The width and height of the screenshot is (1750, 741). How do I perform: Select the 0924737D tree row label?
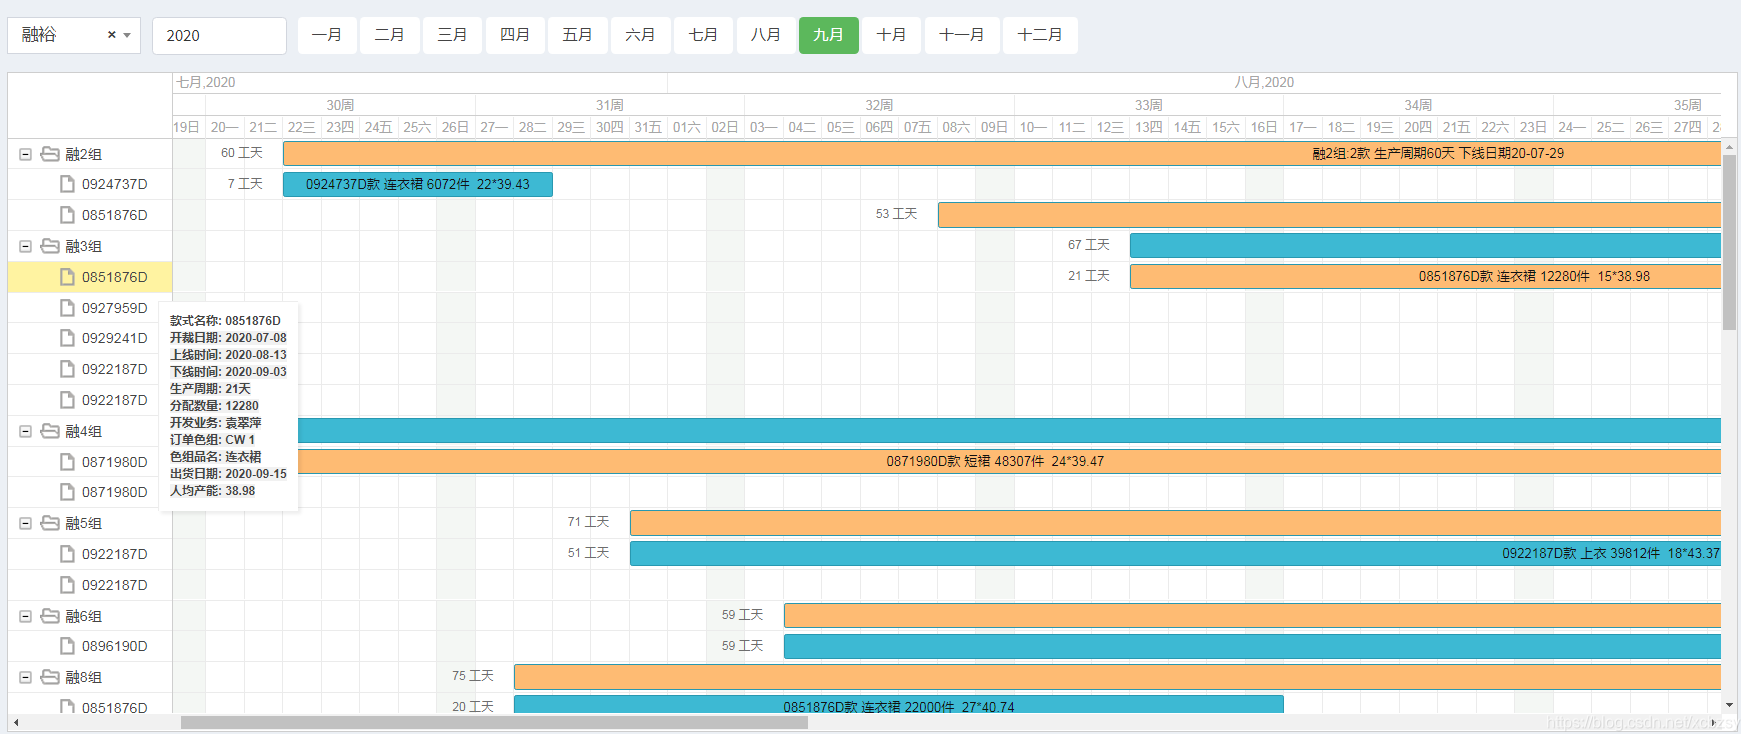click(115, 184)
